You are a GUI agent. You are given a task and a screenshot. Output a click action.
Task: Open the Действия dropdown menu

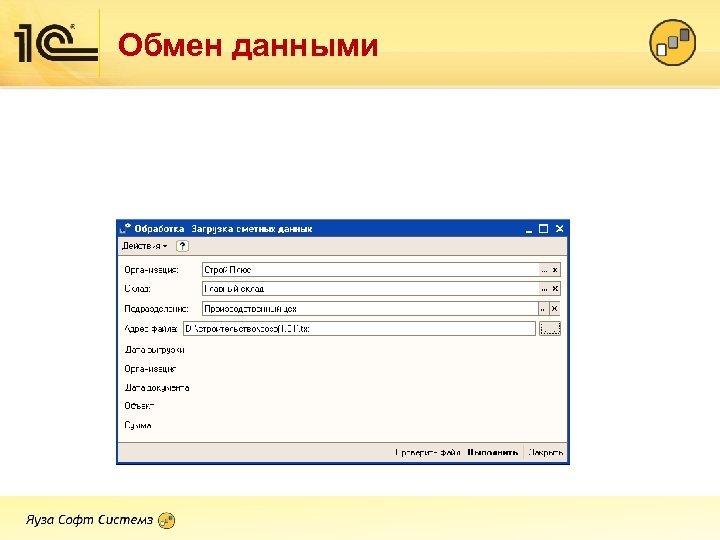145,246
